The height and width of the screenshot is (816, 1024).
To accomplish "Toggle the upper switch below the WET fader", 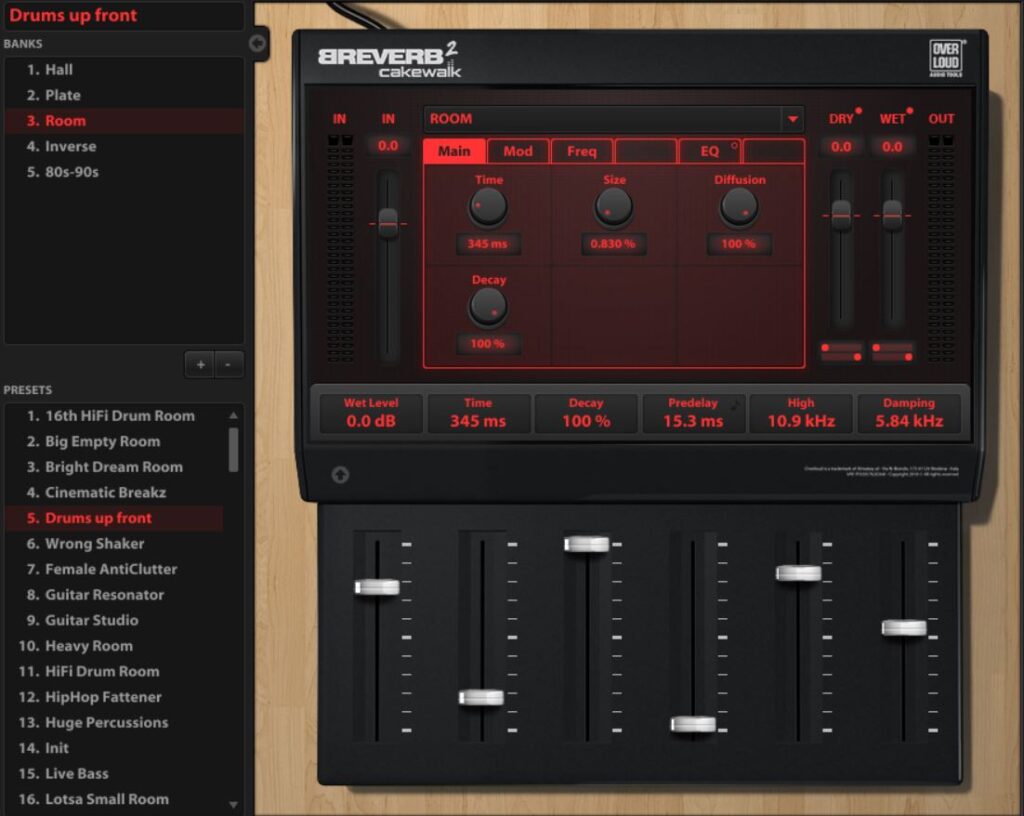I will point(893,347).
